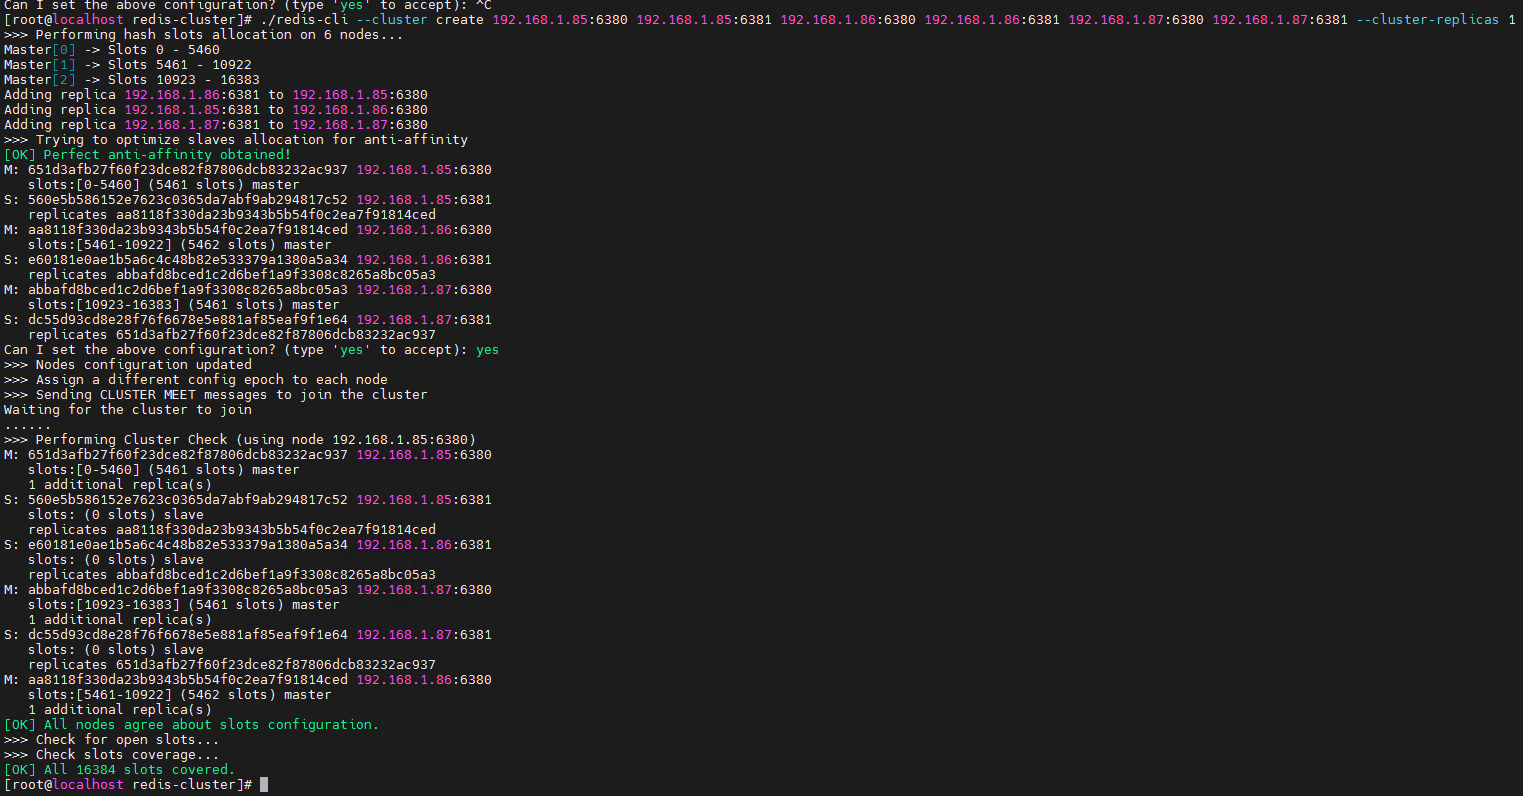Click the cursor at the final shell prompt
Image resolution: width=1523 pixels, height=796 pixels.
[x=264, y=785]
